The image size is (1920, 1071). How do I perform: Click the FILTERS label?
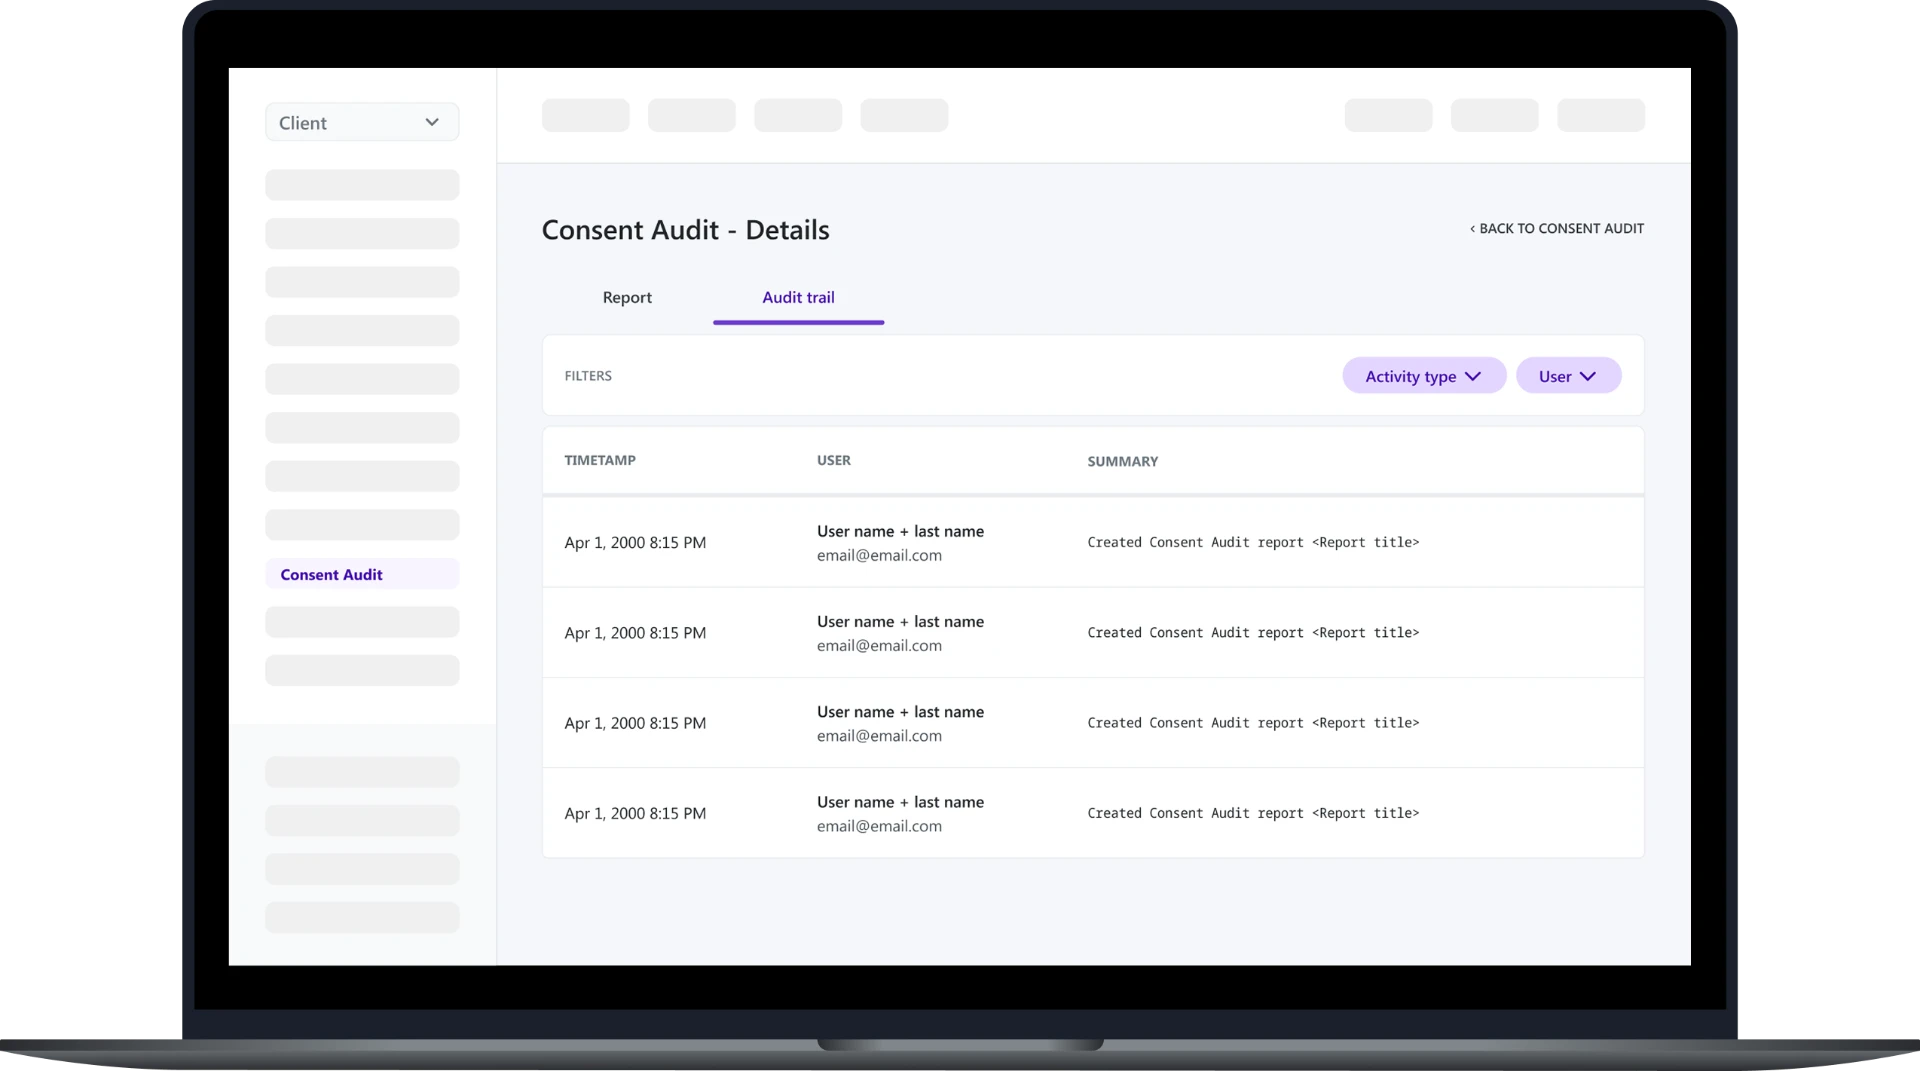588,376
